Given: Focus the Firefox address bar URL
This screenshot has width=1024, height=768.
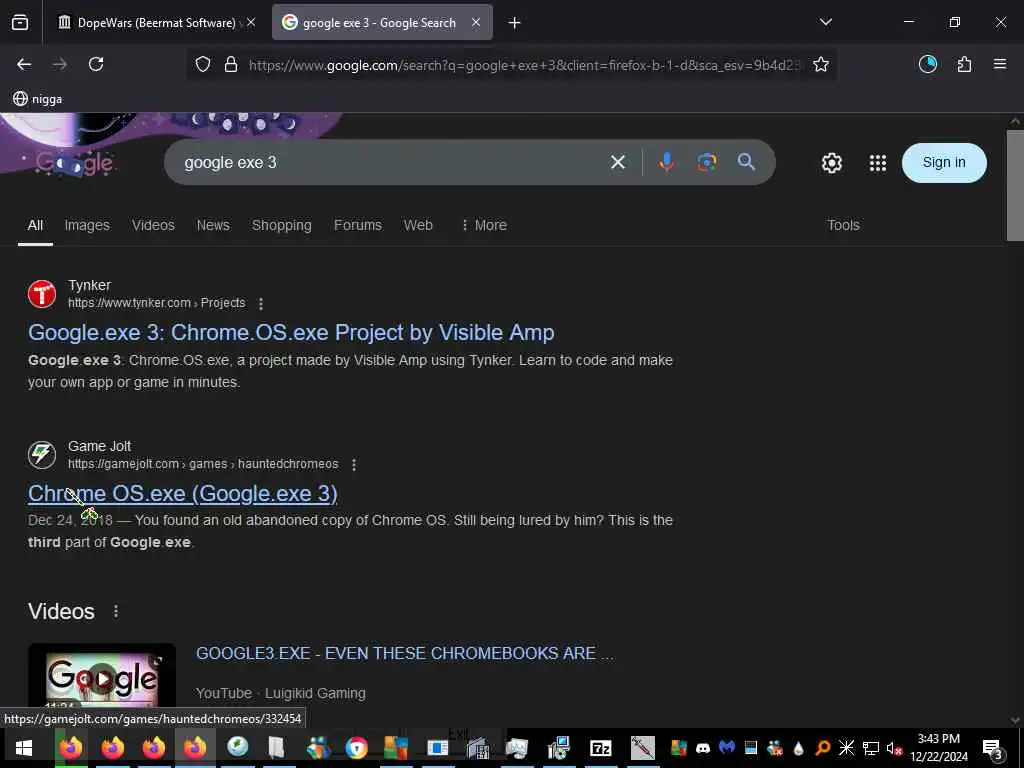Looking at the screenshot, I should coord(523,65).
